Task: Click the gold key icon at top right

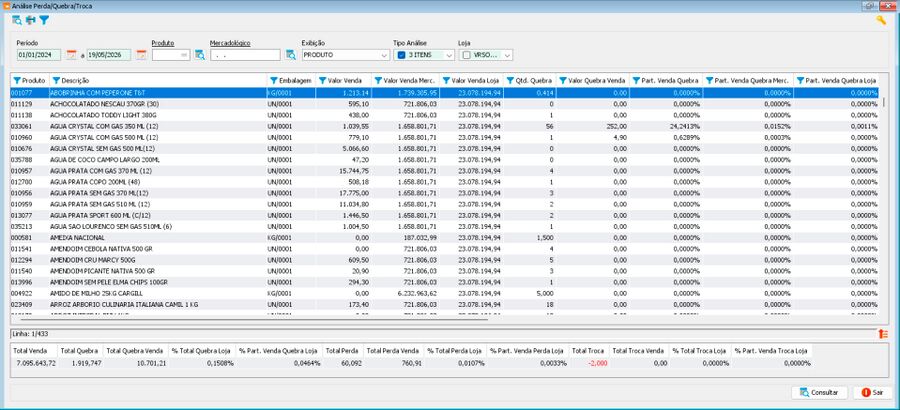Action: [881, 20]
